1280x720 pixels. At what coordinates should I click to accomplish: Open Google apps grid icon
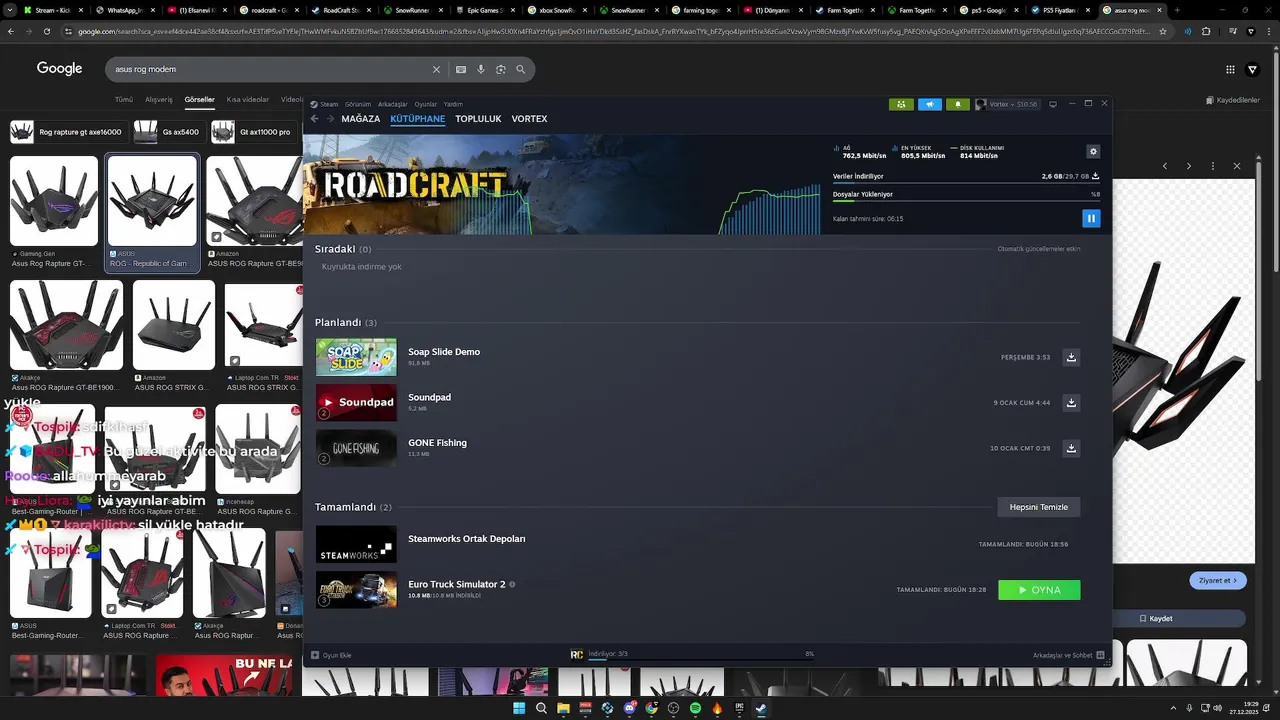pyautogui.click(x=1230, y=69)
